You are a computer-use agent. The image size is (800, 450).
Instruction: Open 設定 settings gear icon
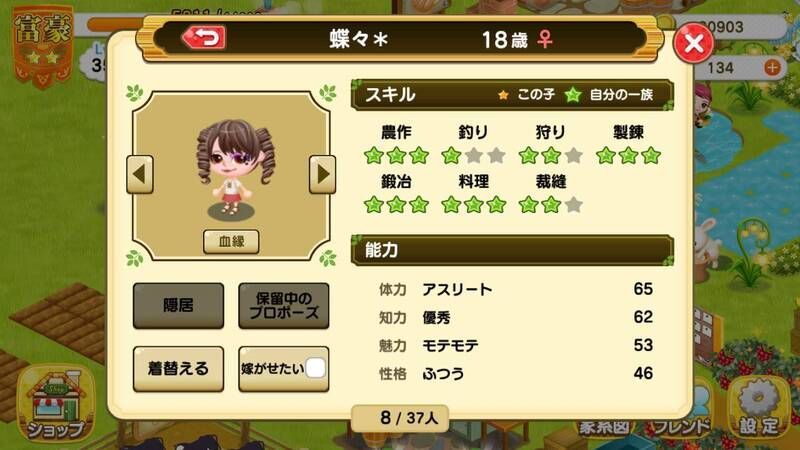[759, 408]
